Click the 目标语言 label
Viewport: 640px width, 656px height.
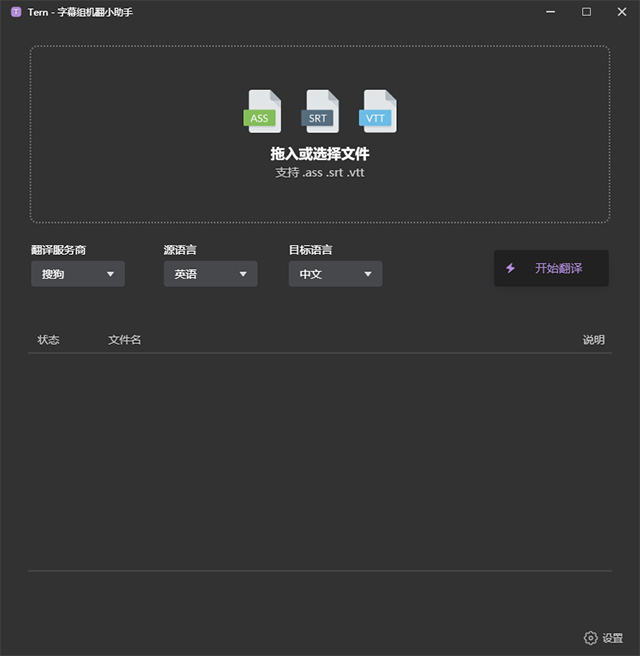pyautogui.click(x=310, y=250)
